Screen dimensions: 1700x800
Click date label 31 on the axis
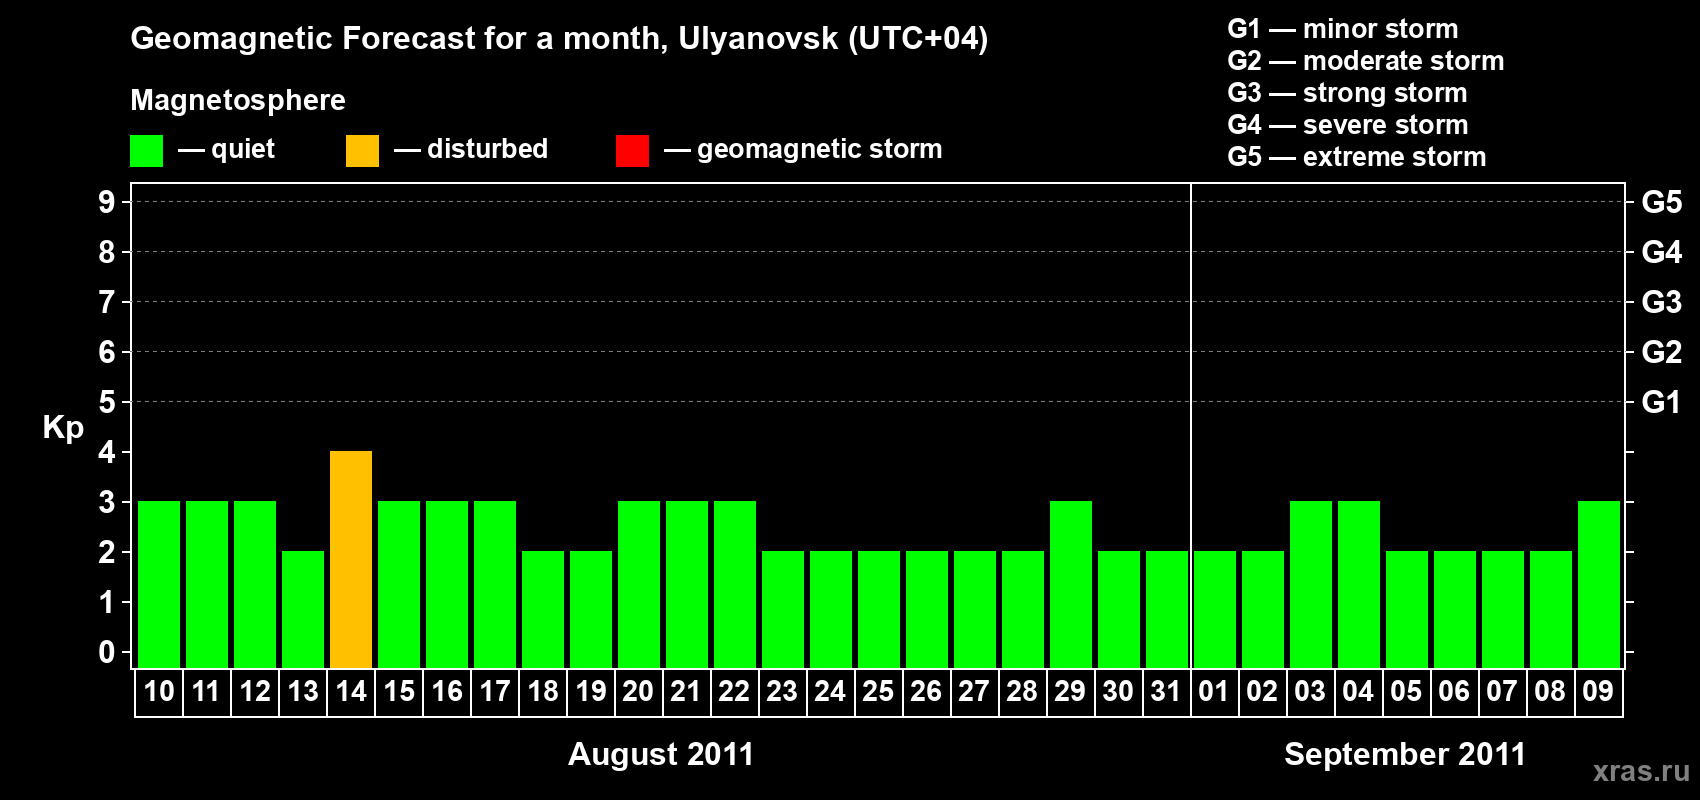pyautogui.click(x=1166, y=691)
